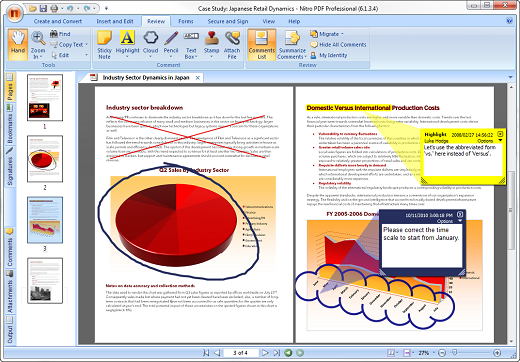Select the Highlight tool
520x362 pixels.
[x=127, y=45]
